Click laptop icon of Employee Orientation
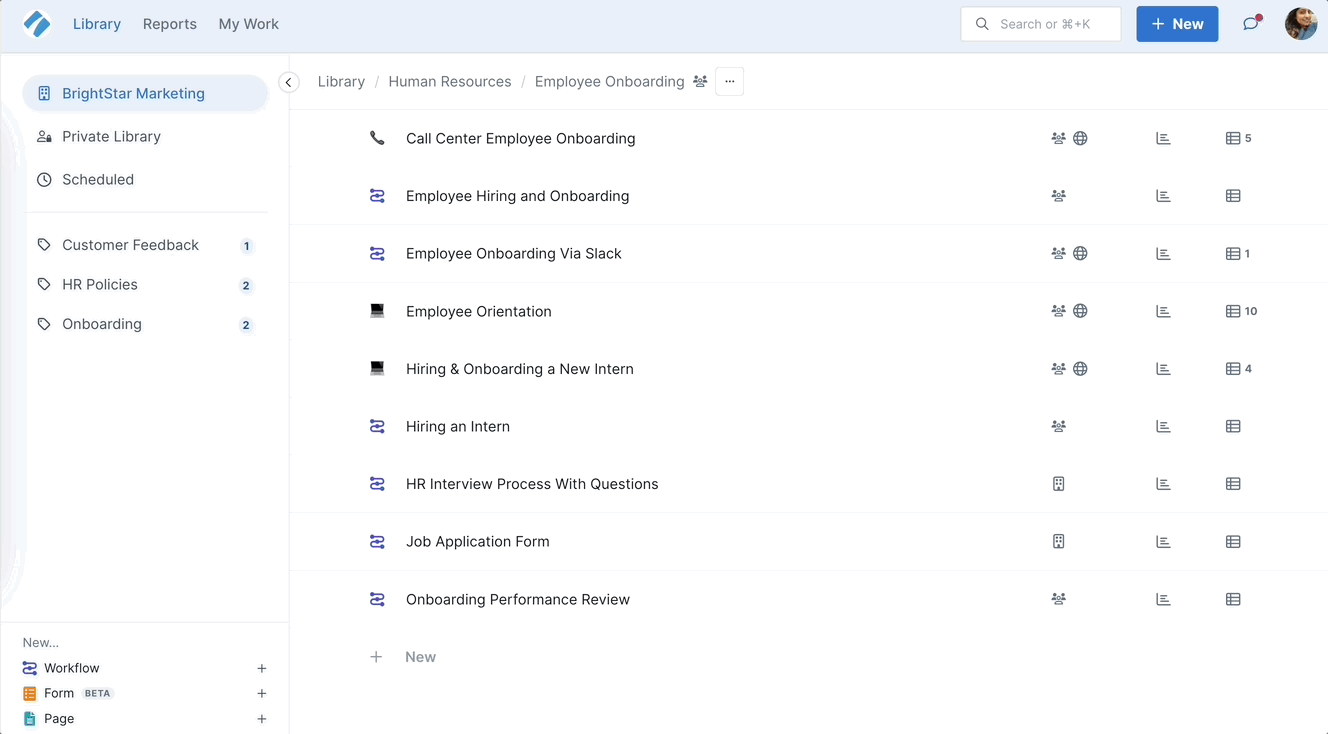The width and height of the screenshot is (1328, 734). 377,311
